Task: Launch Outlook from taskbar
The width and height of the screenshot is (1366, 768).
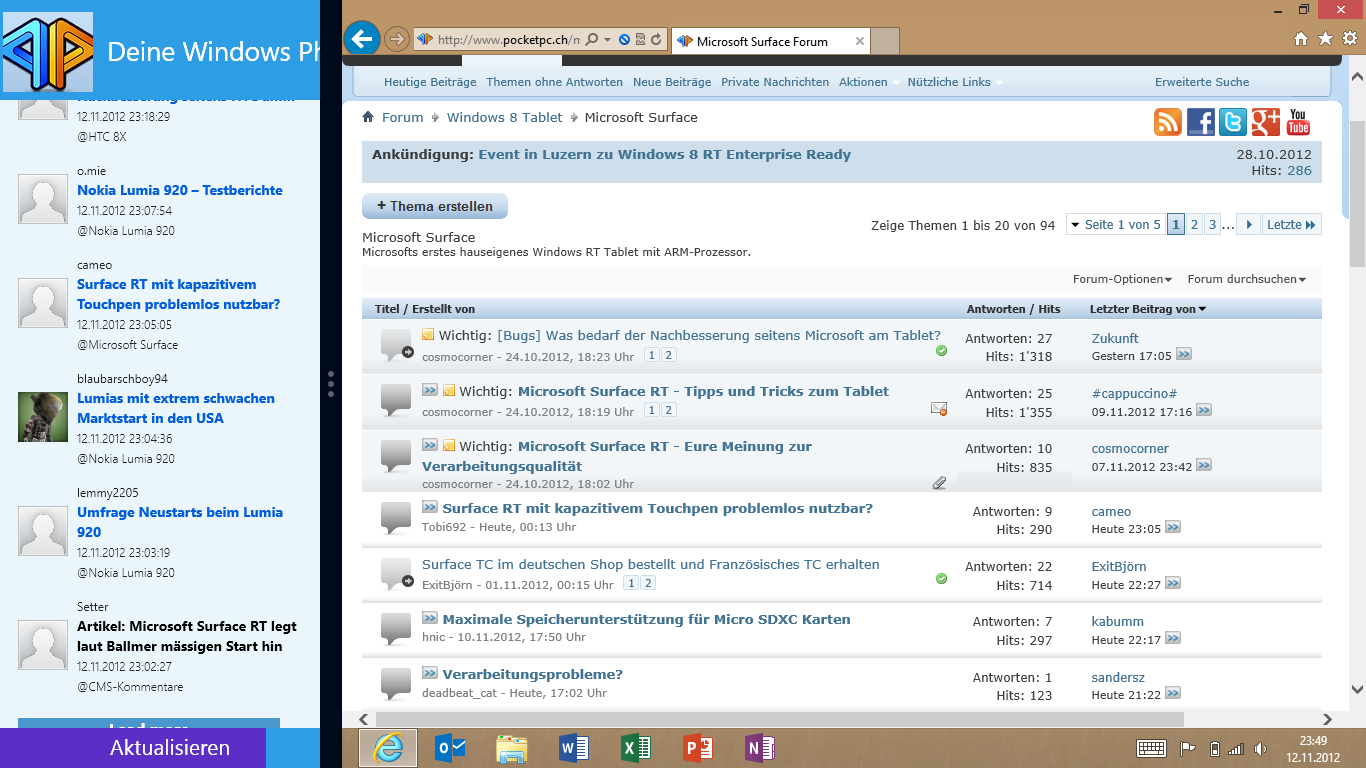Action: pyautogui.click(x=450, y=748)
